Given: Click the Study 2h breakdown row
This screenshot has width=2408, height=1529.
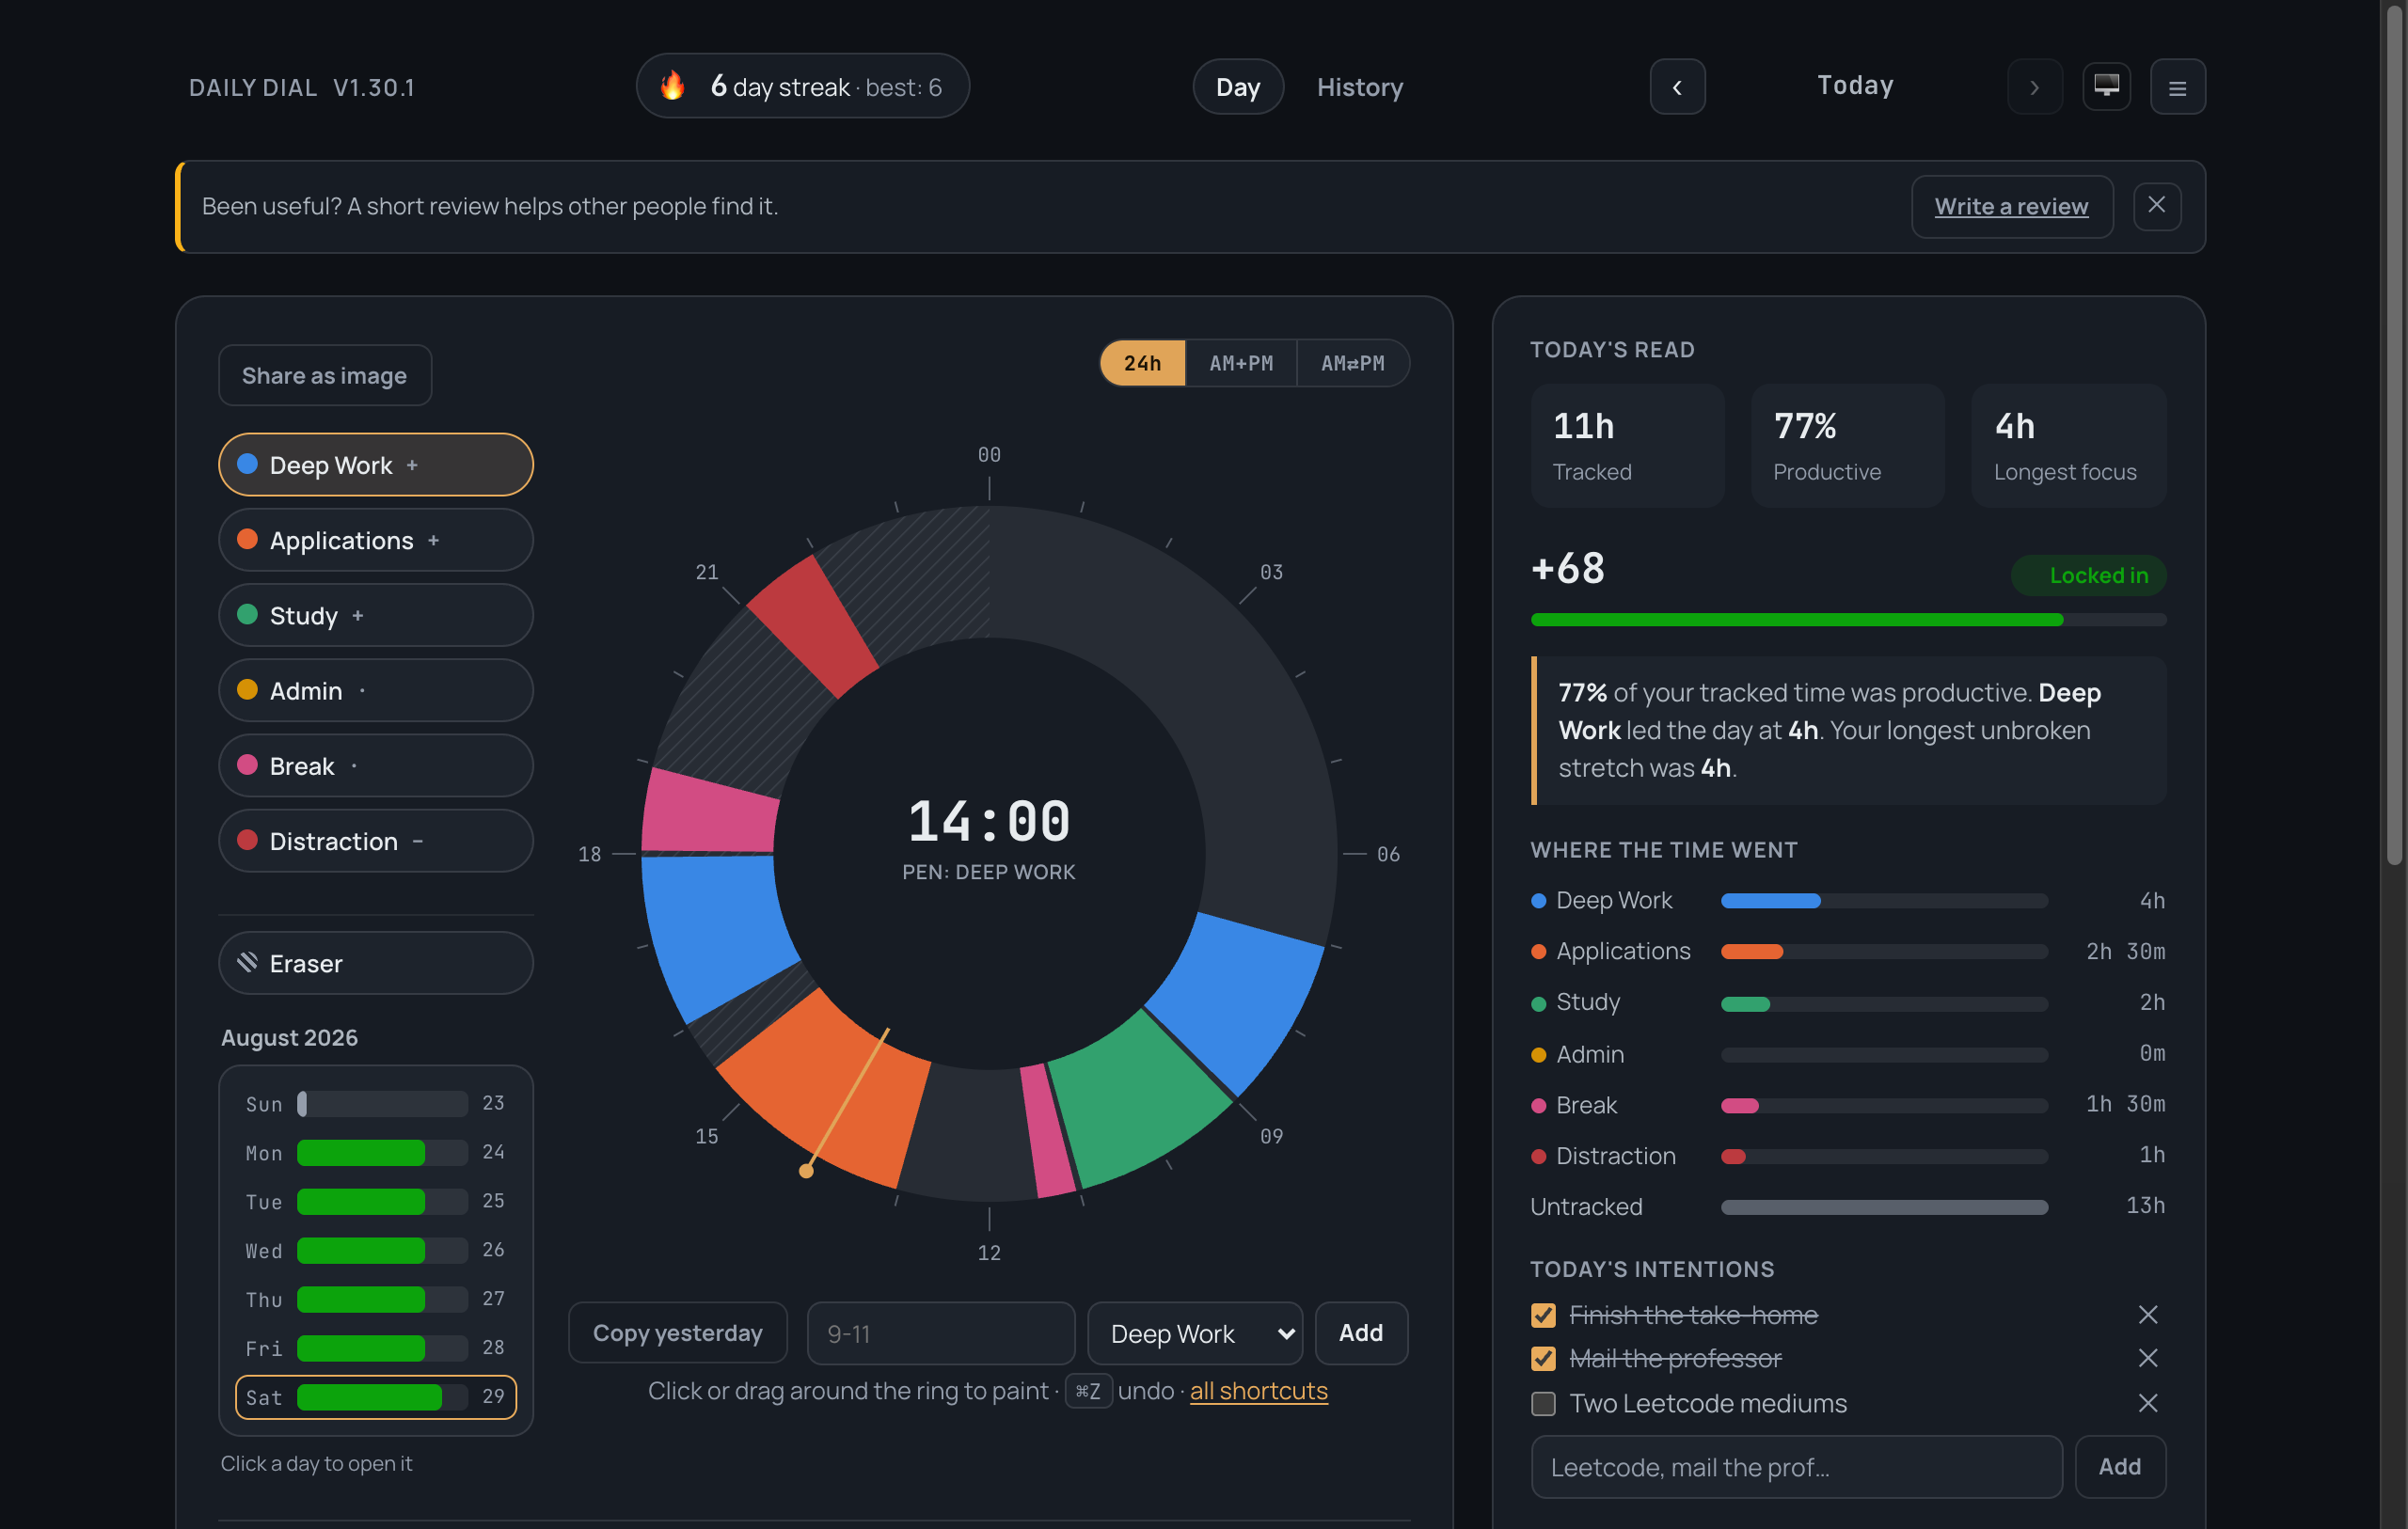Looking at the screenshot, I should tap(1848, 1002).
